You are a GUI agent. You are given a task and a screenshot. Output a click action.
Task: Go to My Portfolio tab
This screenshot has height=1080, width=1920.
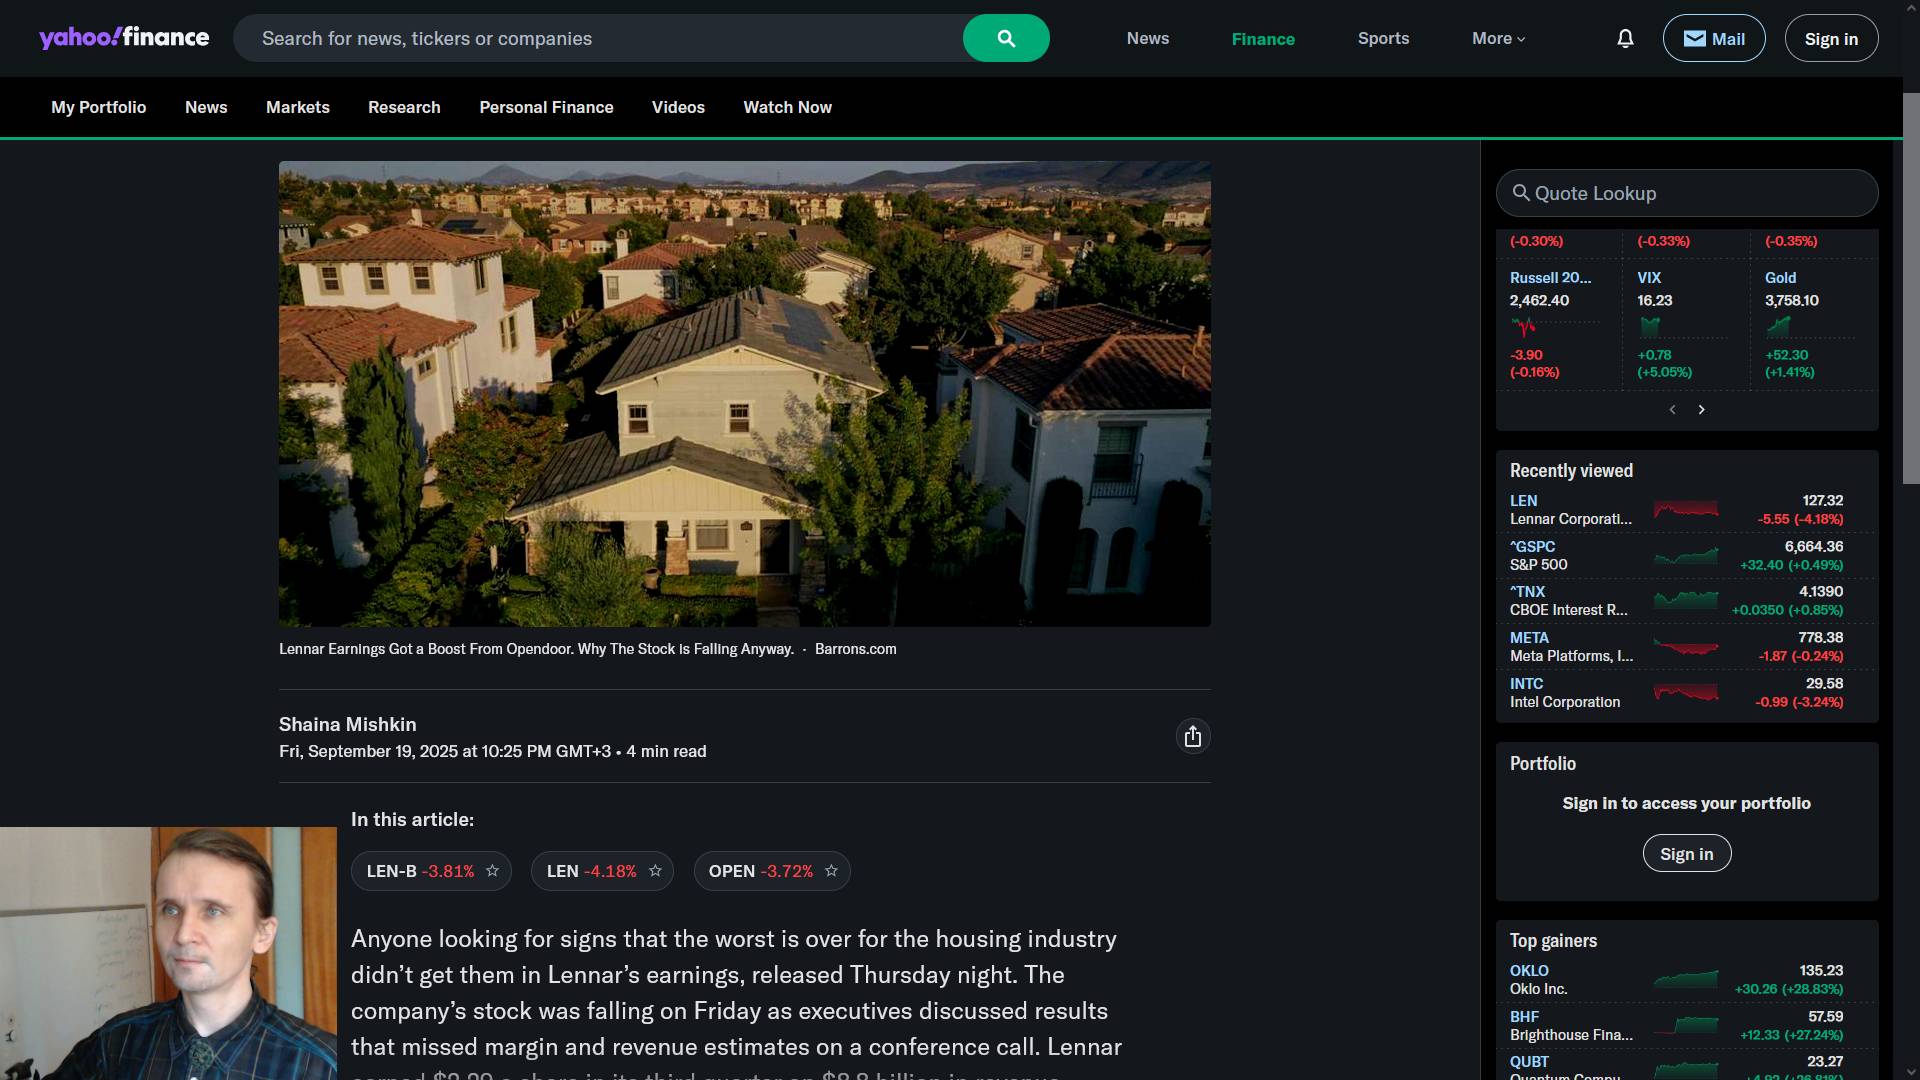98,107
